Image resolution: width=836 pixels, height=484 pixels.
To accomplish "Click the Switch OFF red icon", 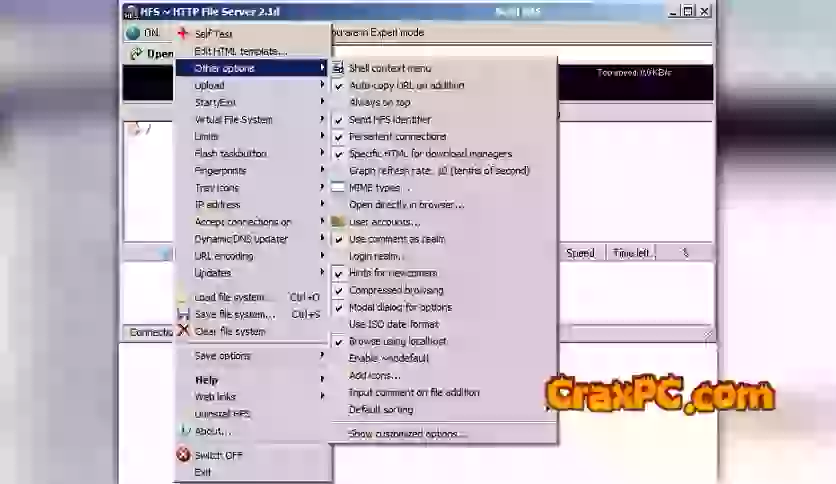I will tap(183, 455).
